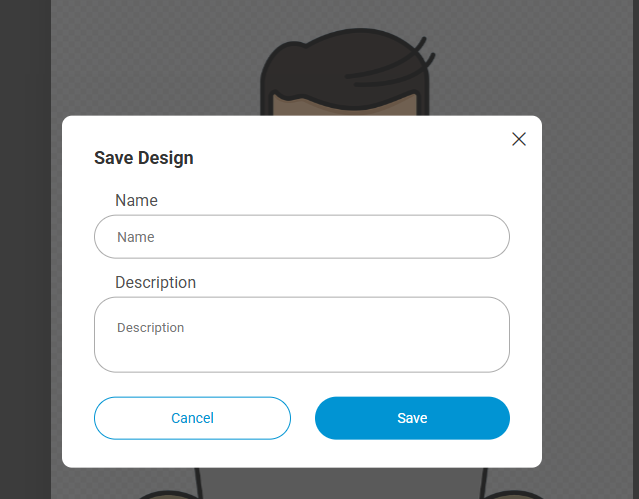The image size is (639, 499).
Task: Click the Description field label
Action: [155, 282]
